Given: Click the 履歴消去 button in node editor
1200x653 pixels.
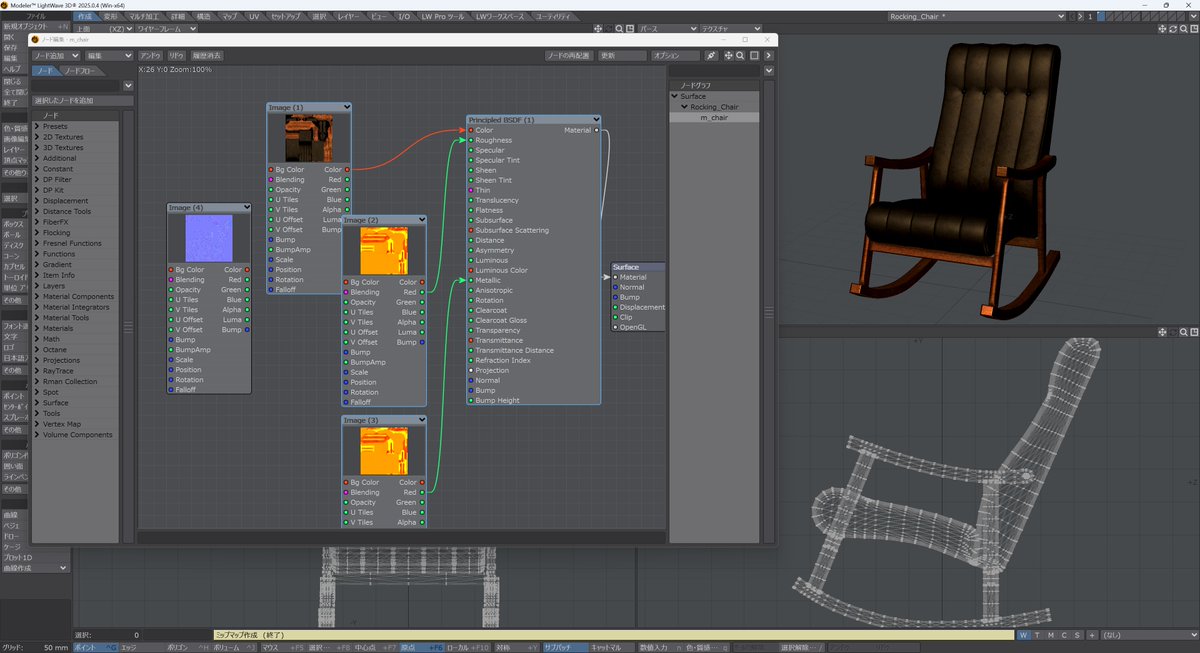Looking at the screenshot, I should pos(207,55).
